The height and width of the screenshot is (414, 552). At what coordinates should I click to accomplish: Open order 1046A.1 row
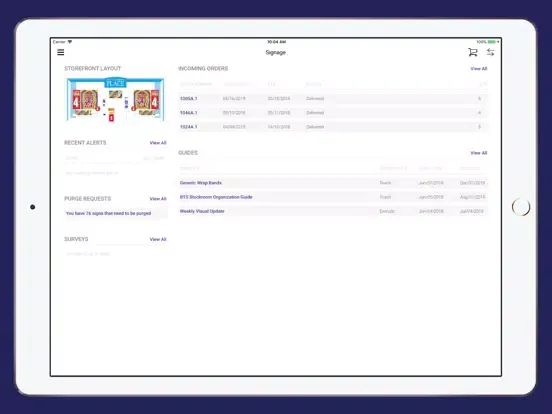pyautogui.click(x=333, y=113)
